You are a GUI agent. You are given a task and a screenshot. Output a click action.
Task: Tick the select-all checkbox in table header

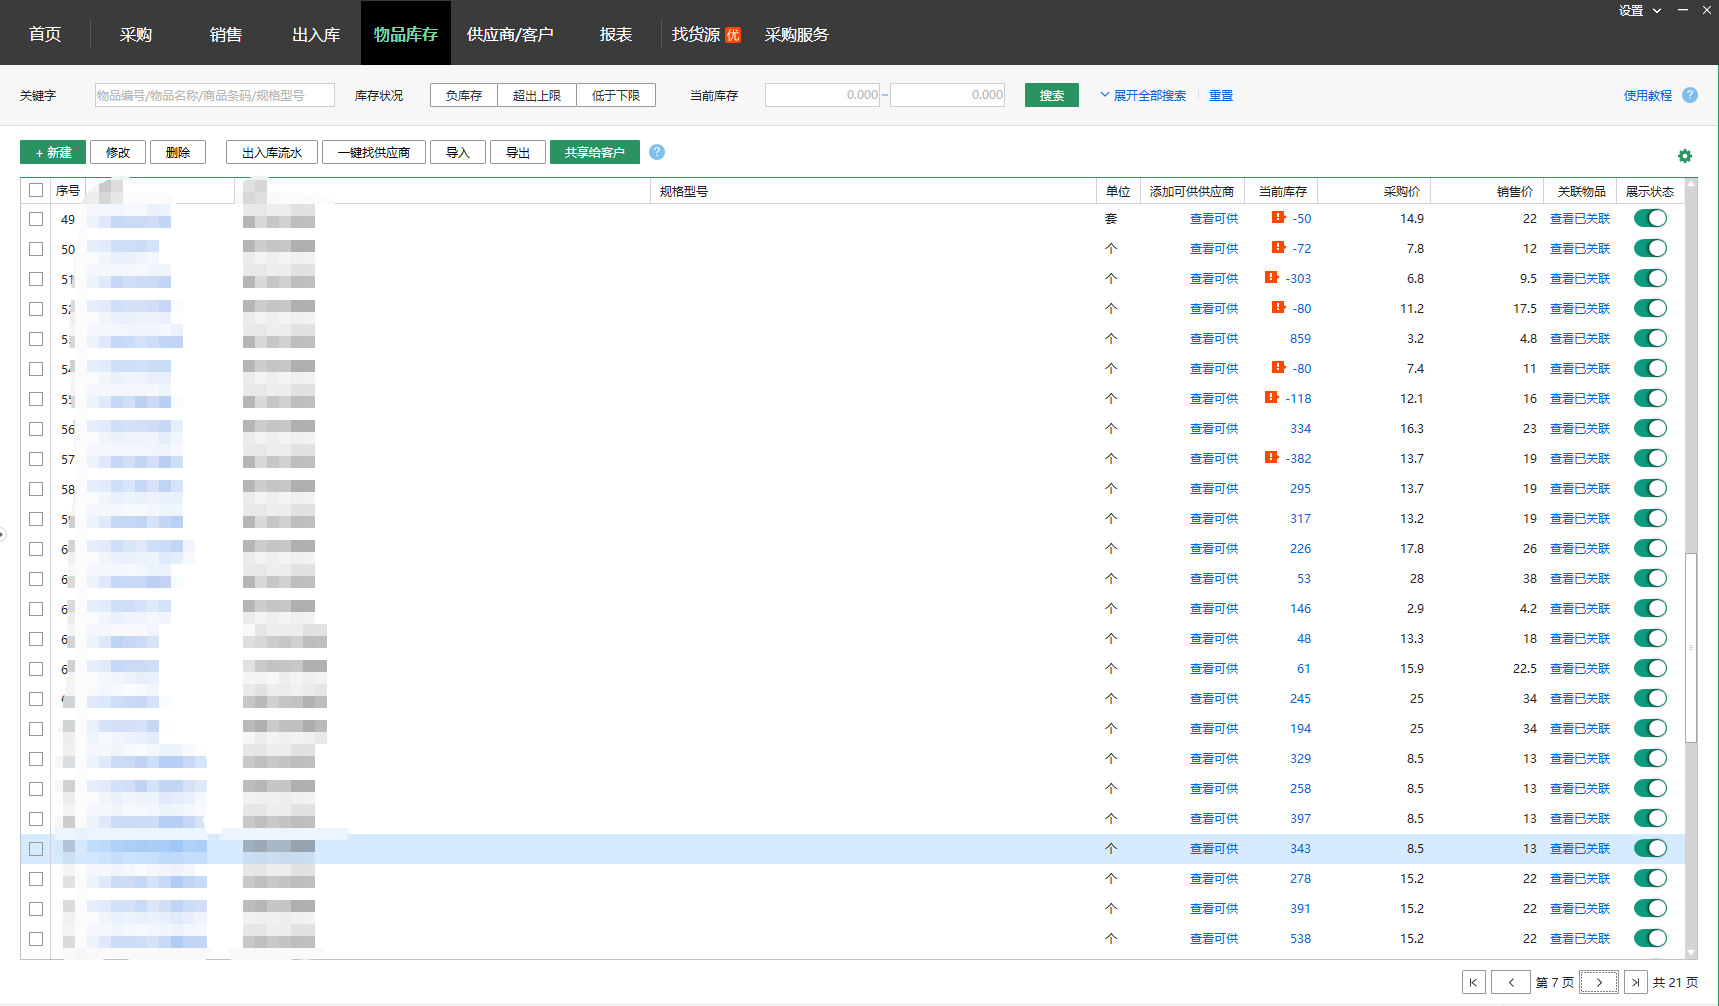pyautogui.click(x=36, y=190)
